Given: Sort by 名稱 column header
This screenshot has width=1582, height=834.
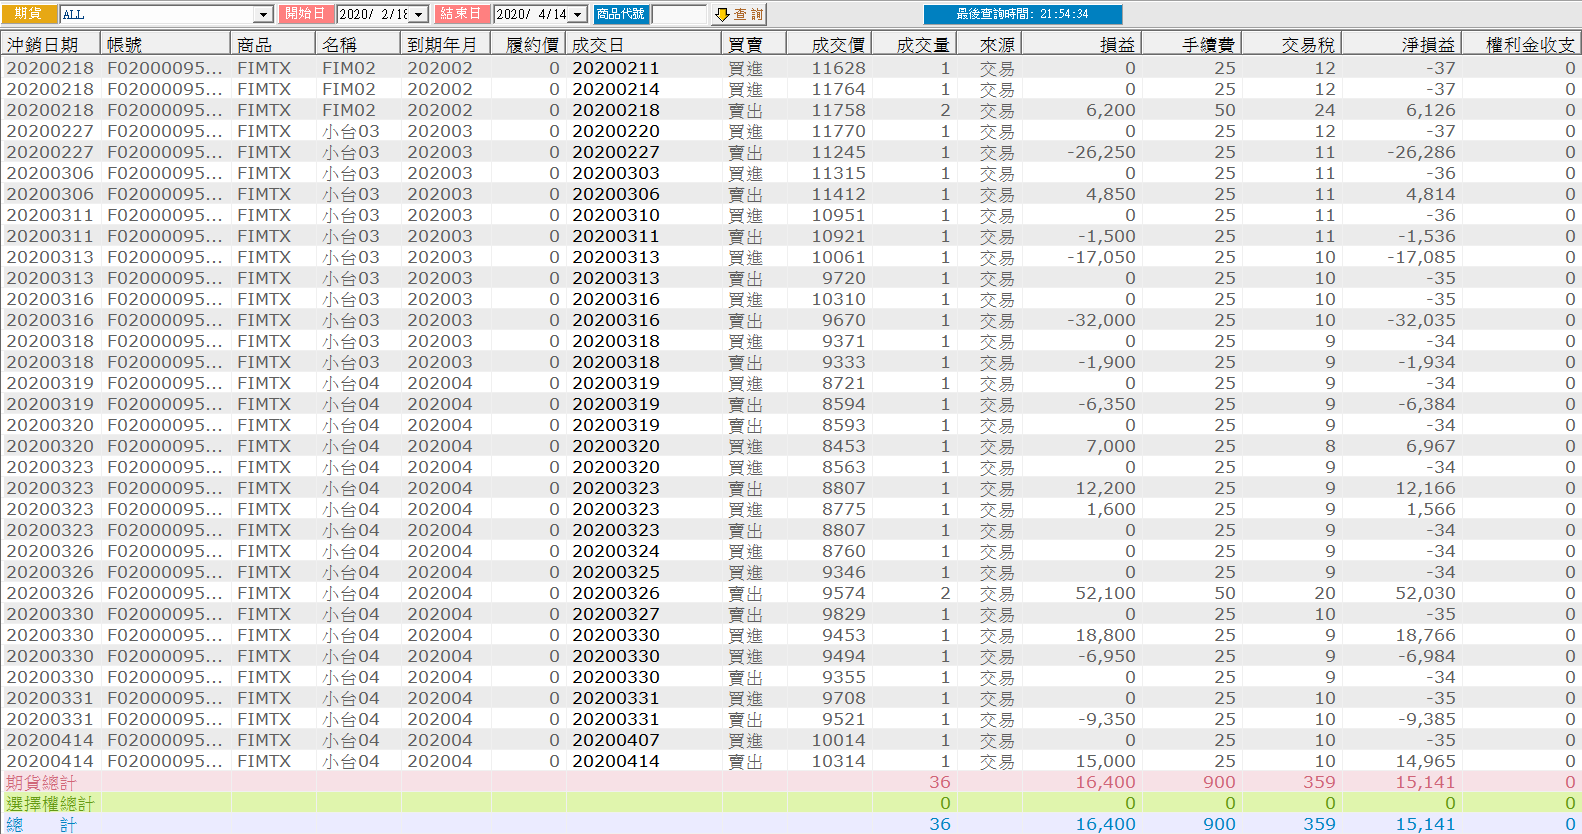Looking at the screenshot, I should (359, 44).
